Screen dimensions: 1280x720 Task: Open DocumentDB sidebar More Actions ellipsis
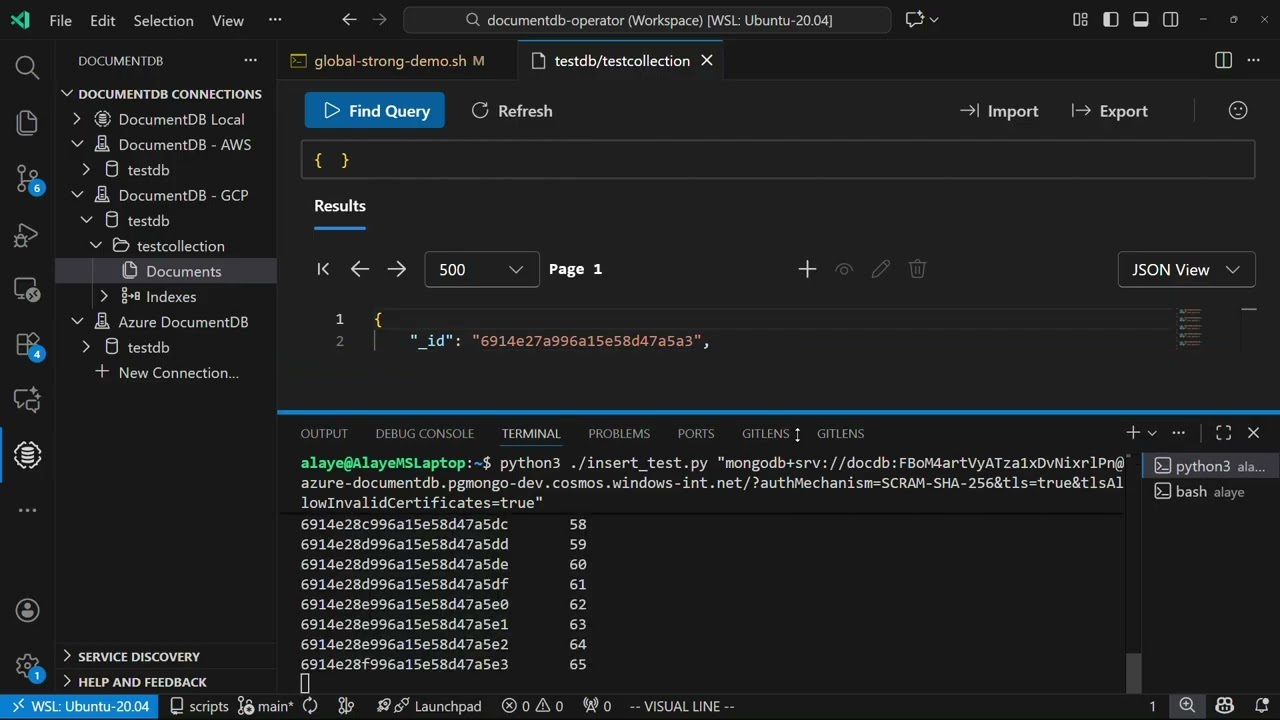[250, 61]
